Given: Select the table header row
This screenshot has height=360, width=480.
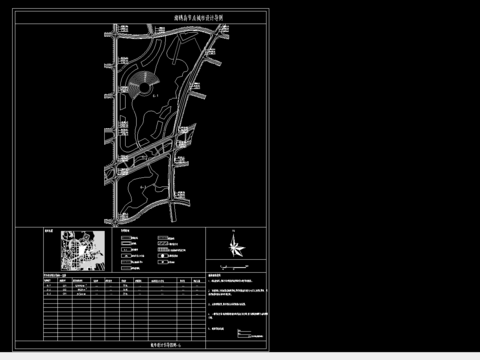Looking at the screenshot, I should coord(124,281).
